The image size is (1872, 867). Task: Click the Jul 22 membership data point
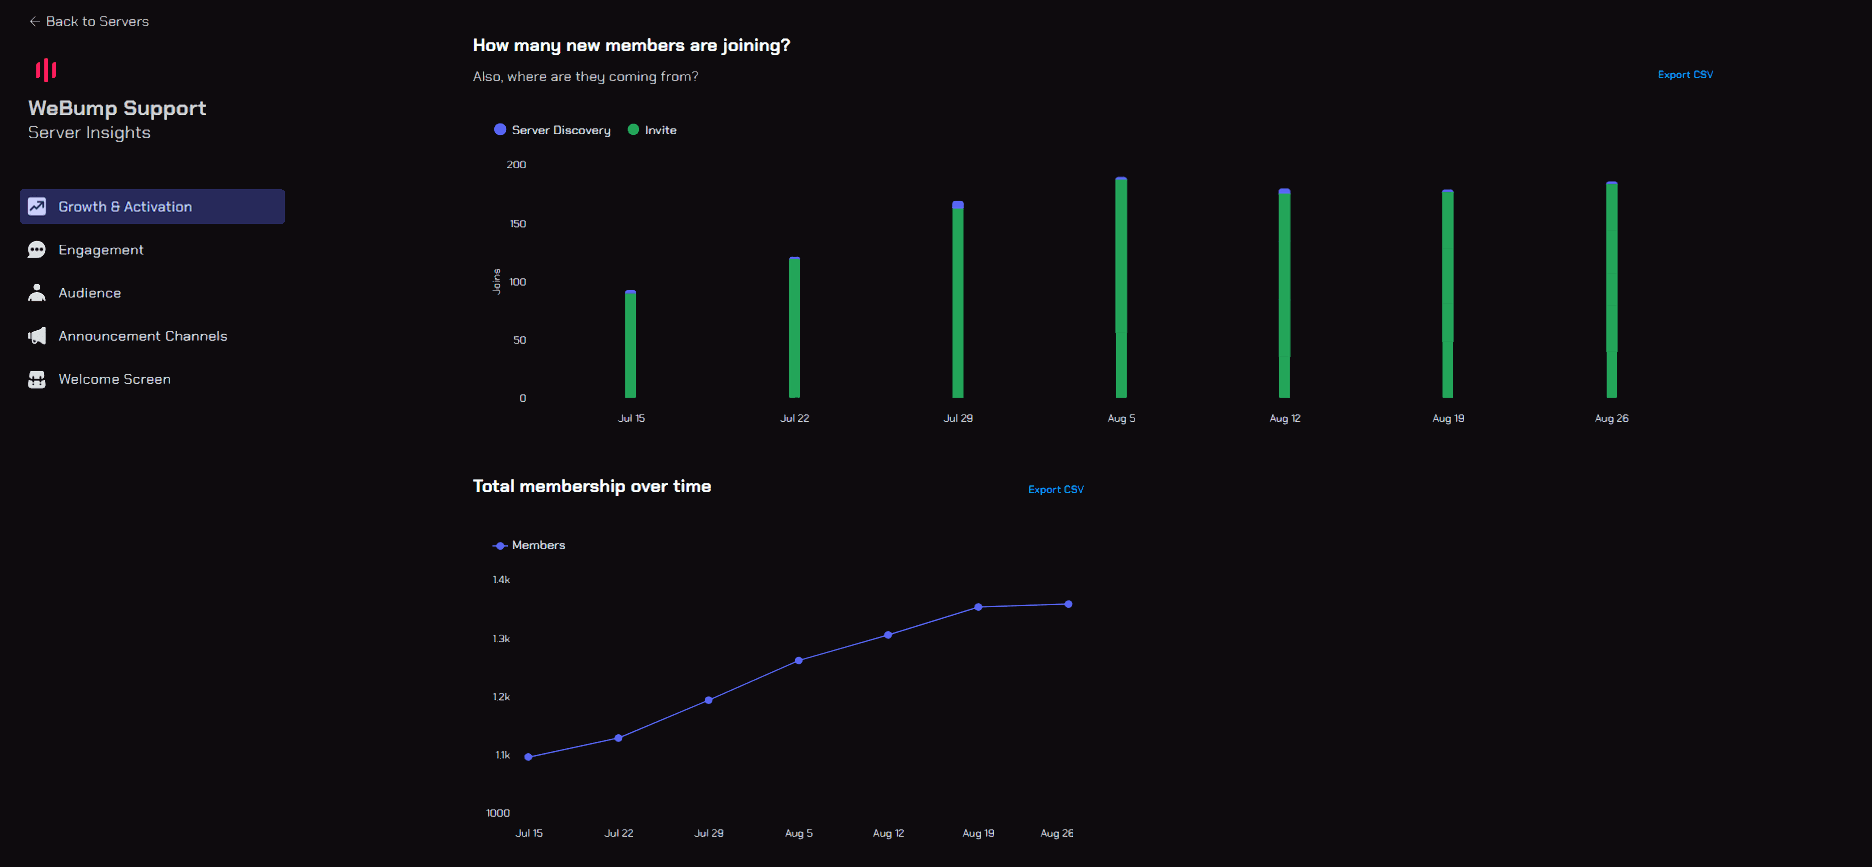tap(618, 738)
